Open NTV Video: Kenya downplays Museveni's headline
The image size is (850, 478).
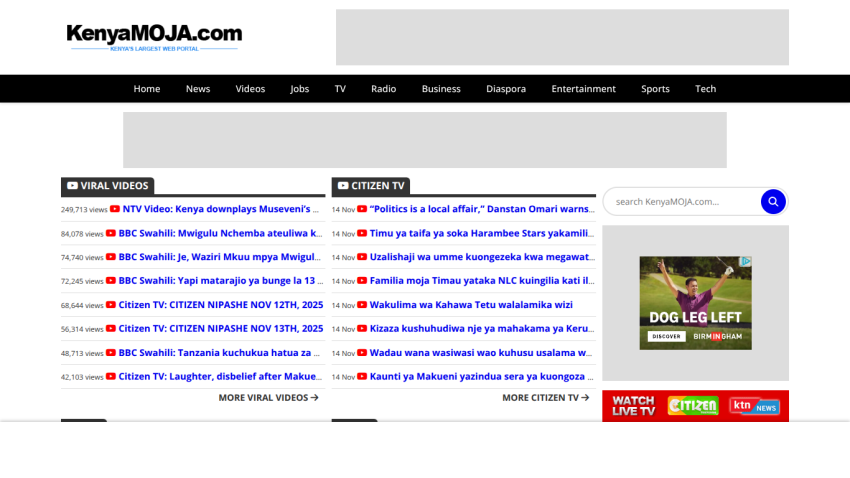point(221,209)
